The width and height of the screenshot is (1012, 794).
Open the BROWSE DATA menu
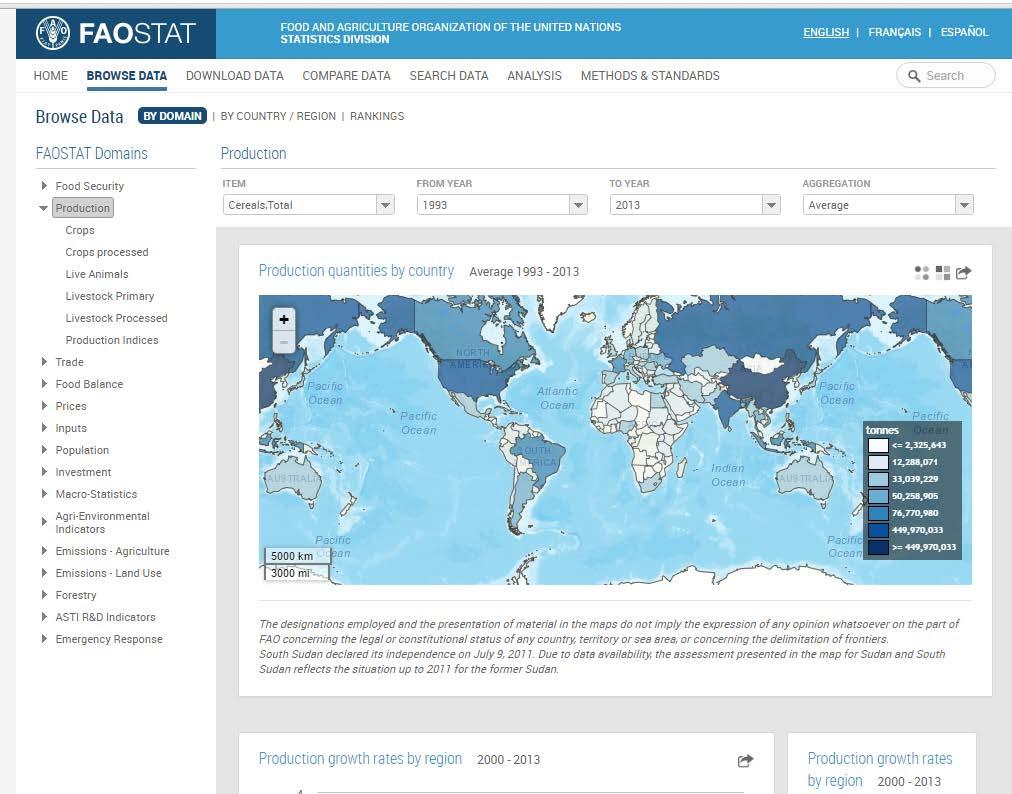coord(126,76)
